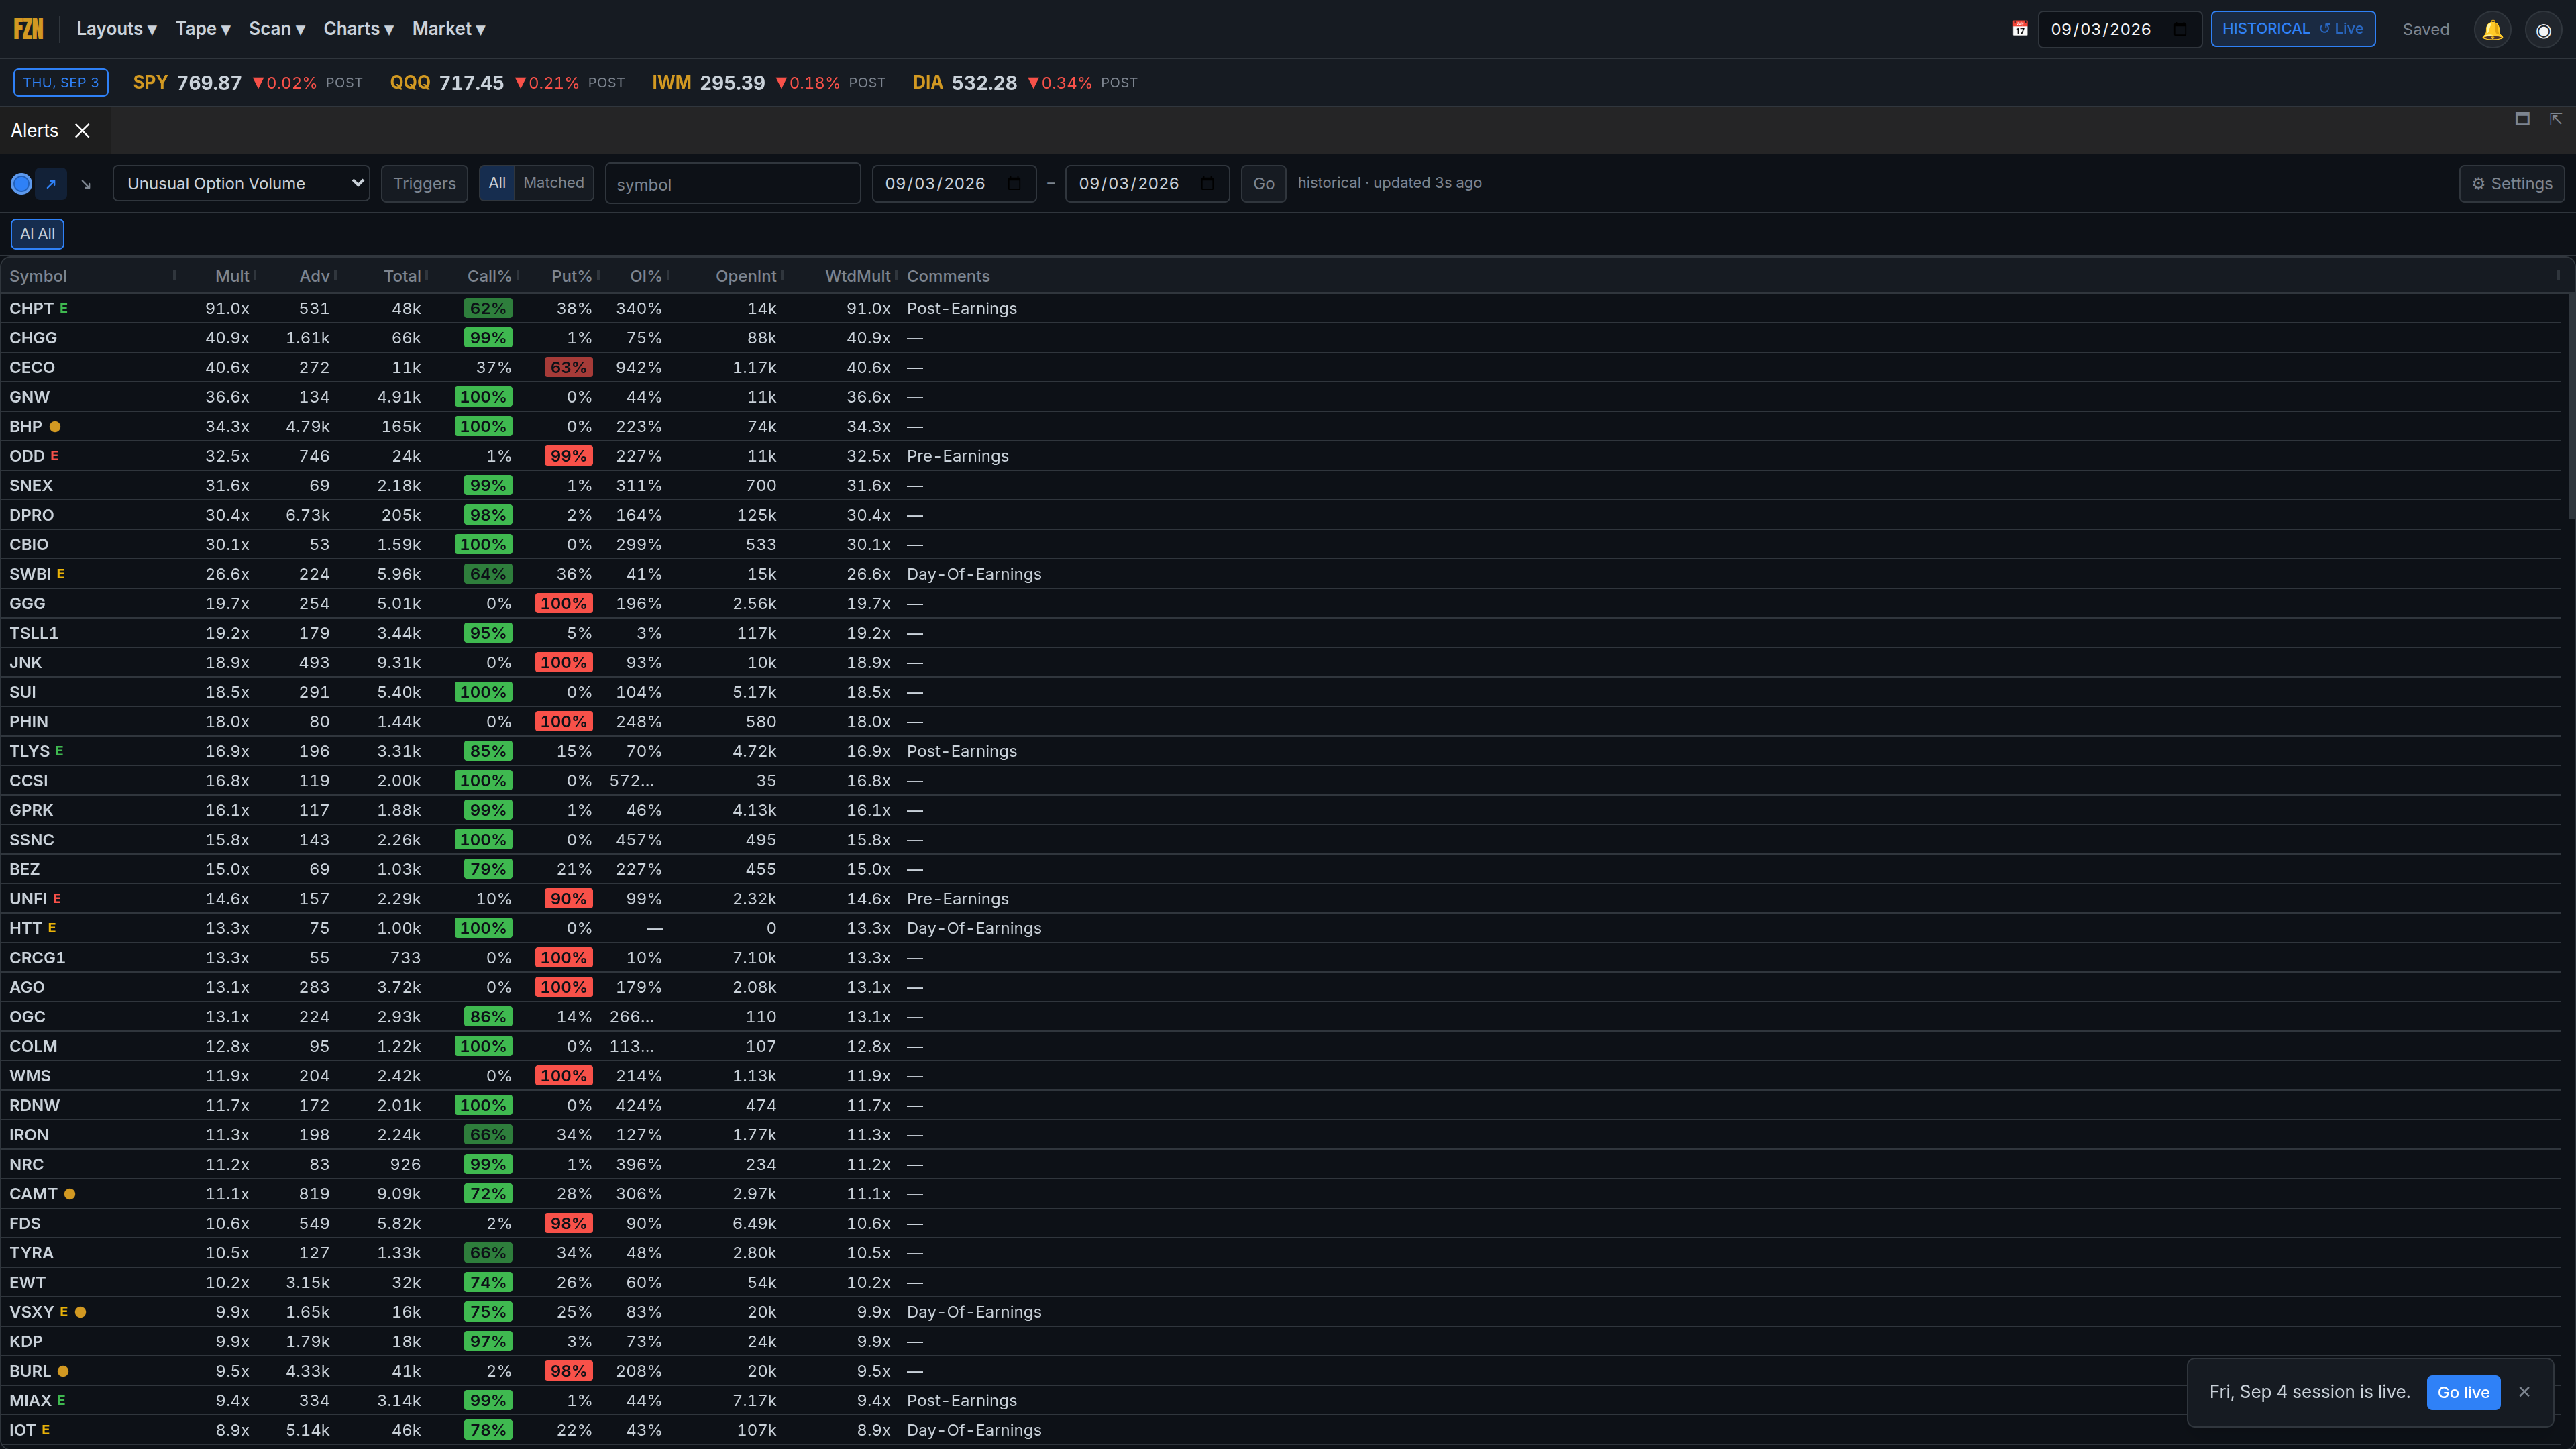This screenshot has width=2576, height=1449.
Task: Sort by the Adv column header
Action: click(x=314, y=276)
